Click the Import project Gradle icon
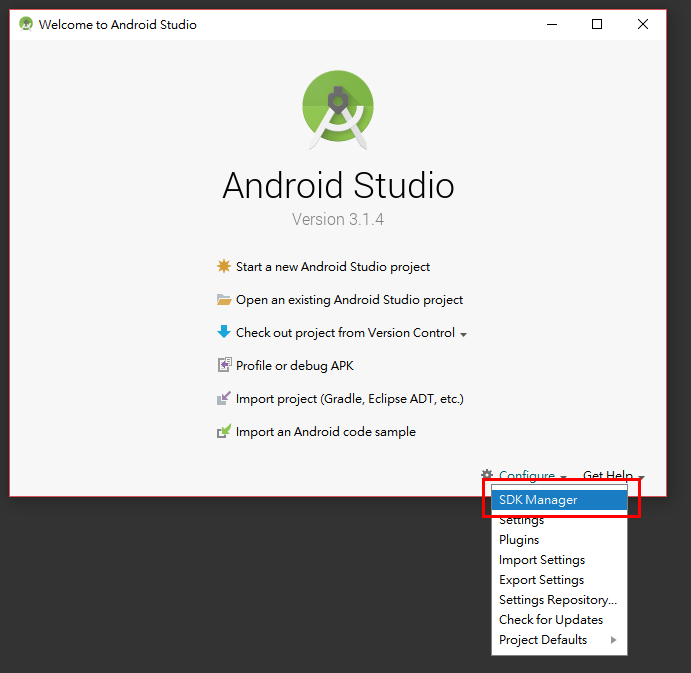This screenshot has height=673, width=691. [x=224, y=398]
